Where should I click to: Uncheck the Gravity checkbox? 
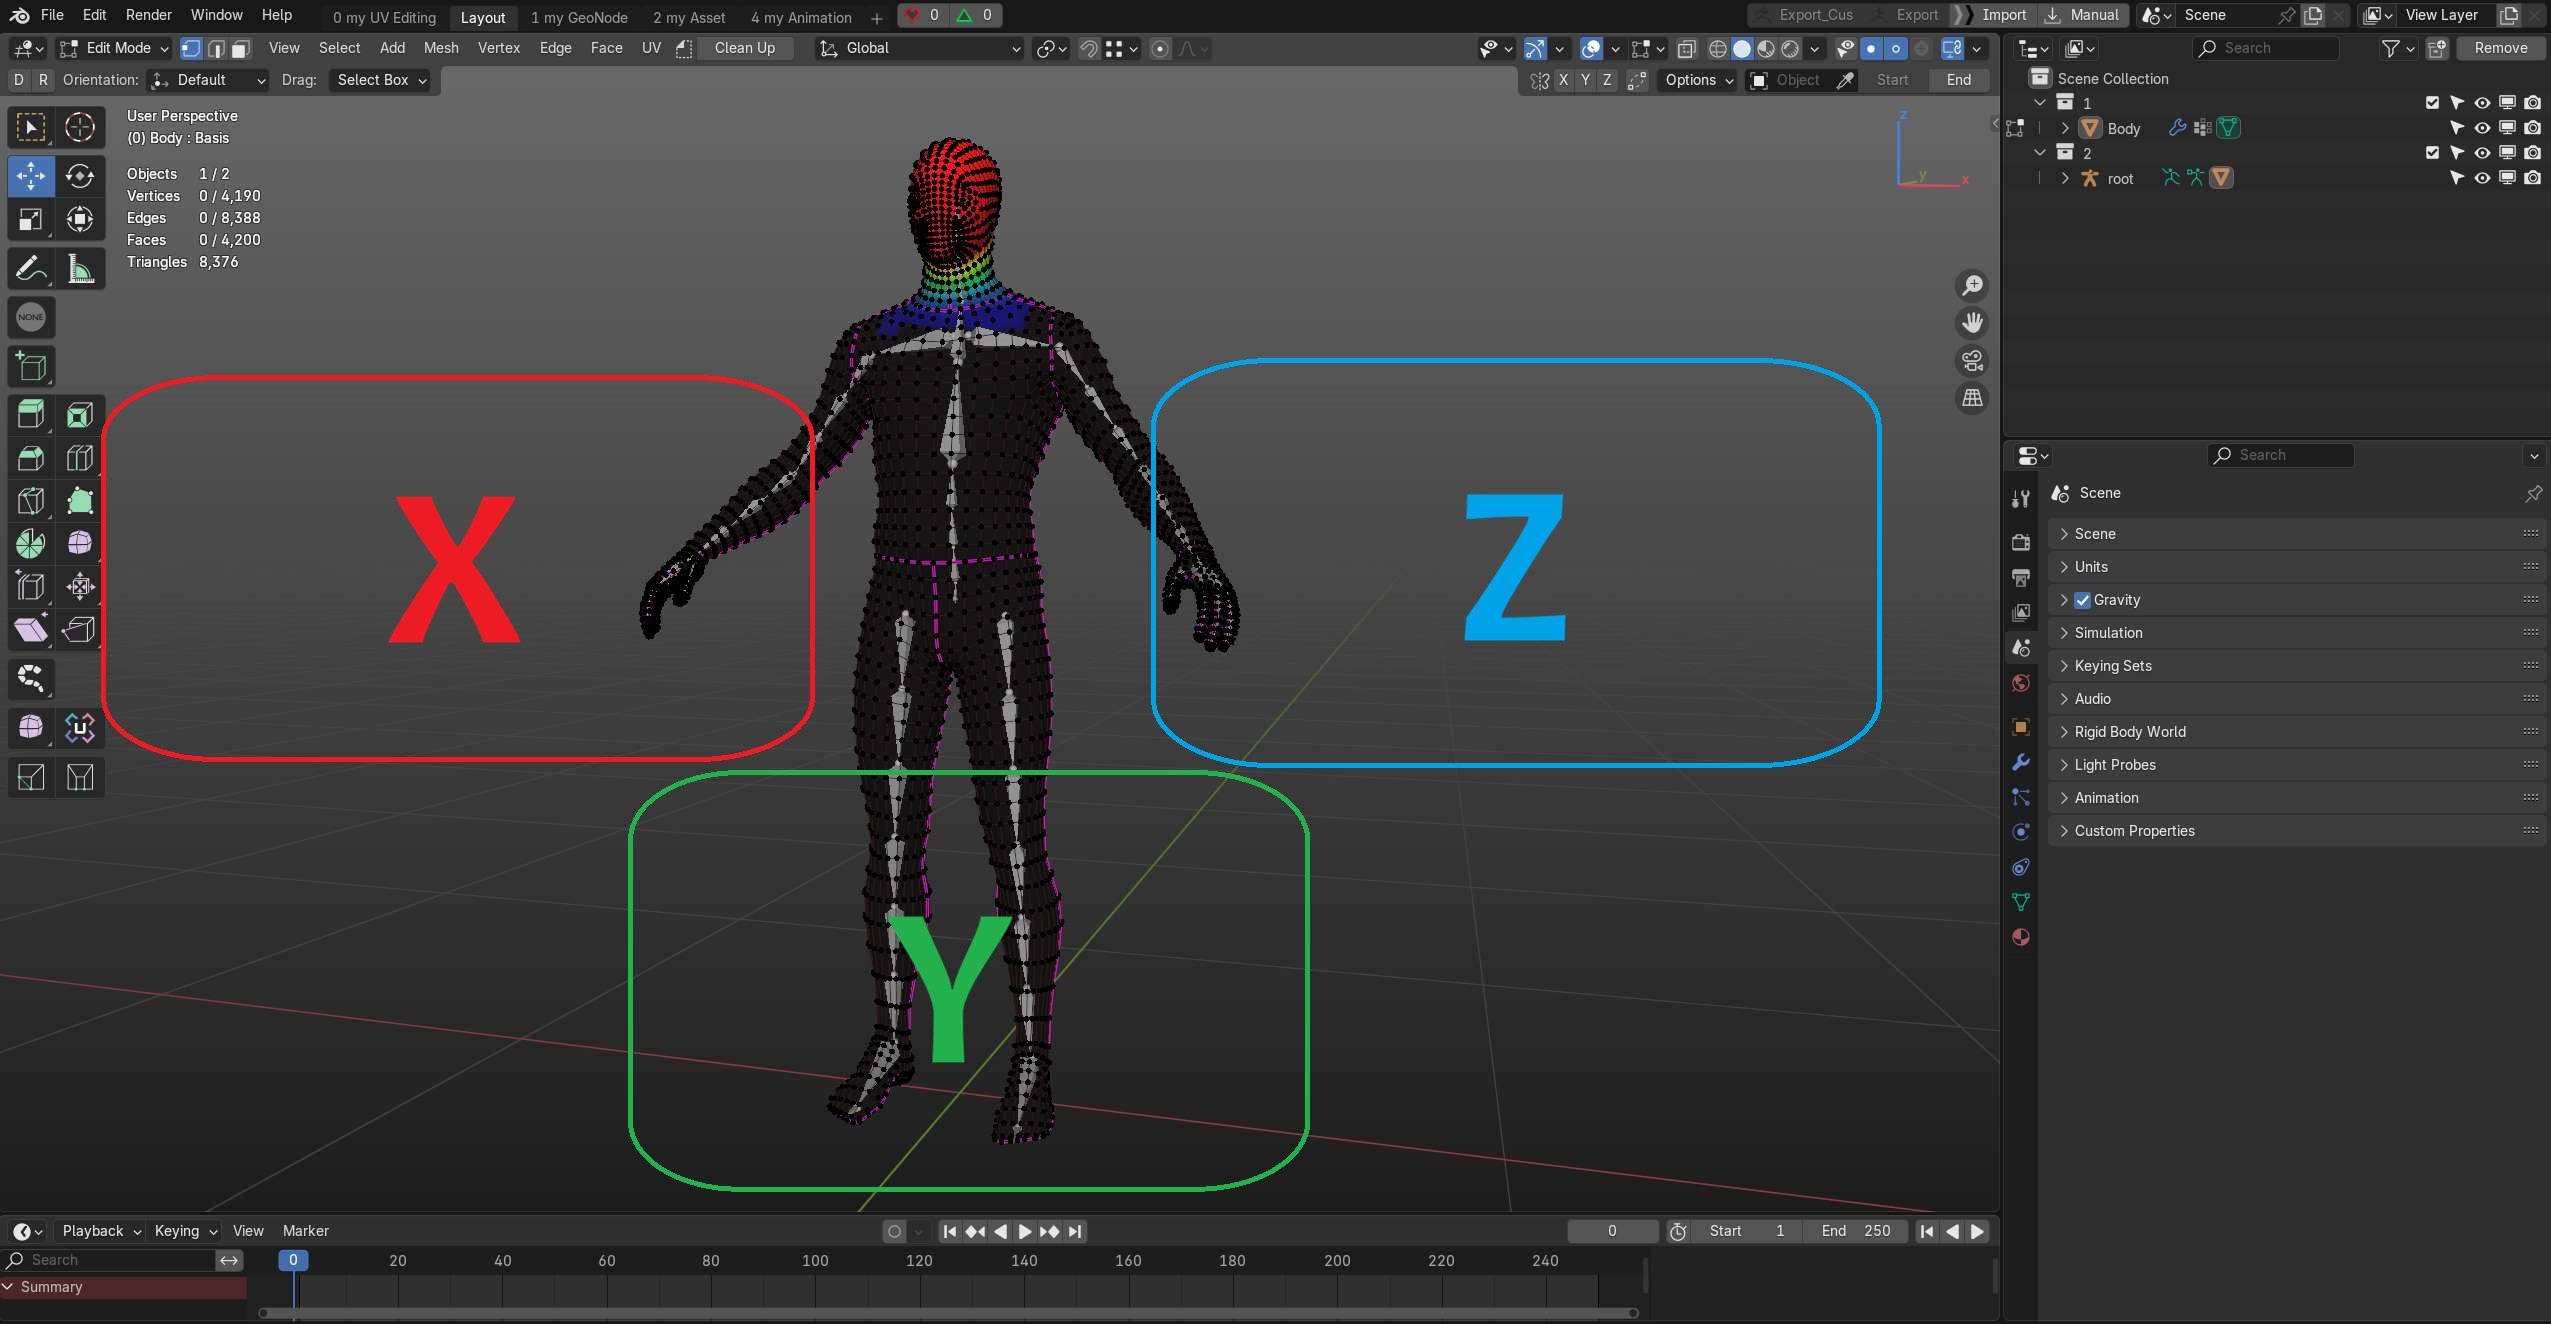tap(2082, 600)
